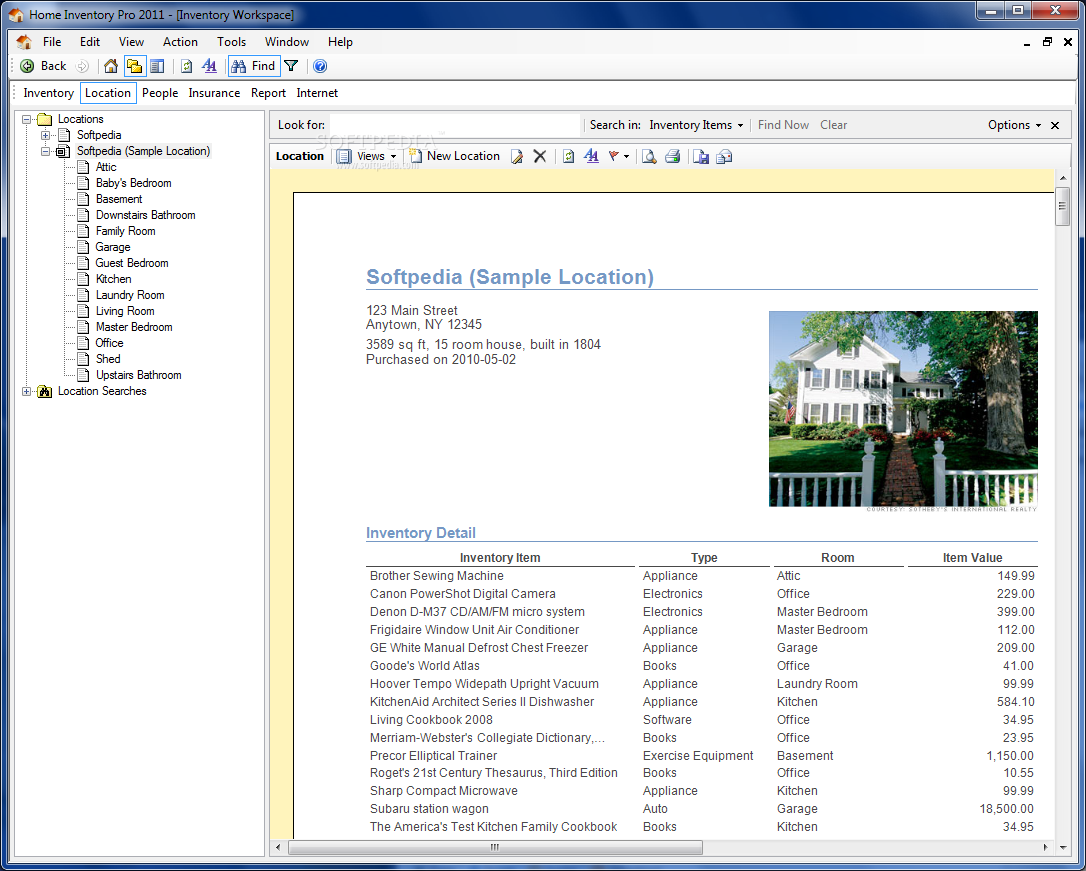Open the Search in Inventory Items dropdown
The image size is (1086, 871).
click(x=696, y=125)
